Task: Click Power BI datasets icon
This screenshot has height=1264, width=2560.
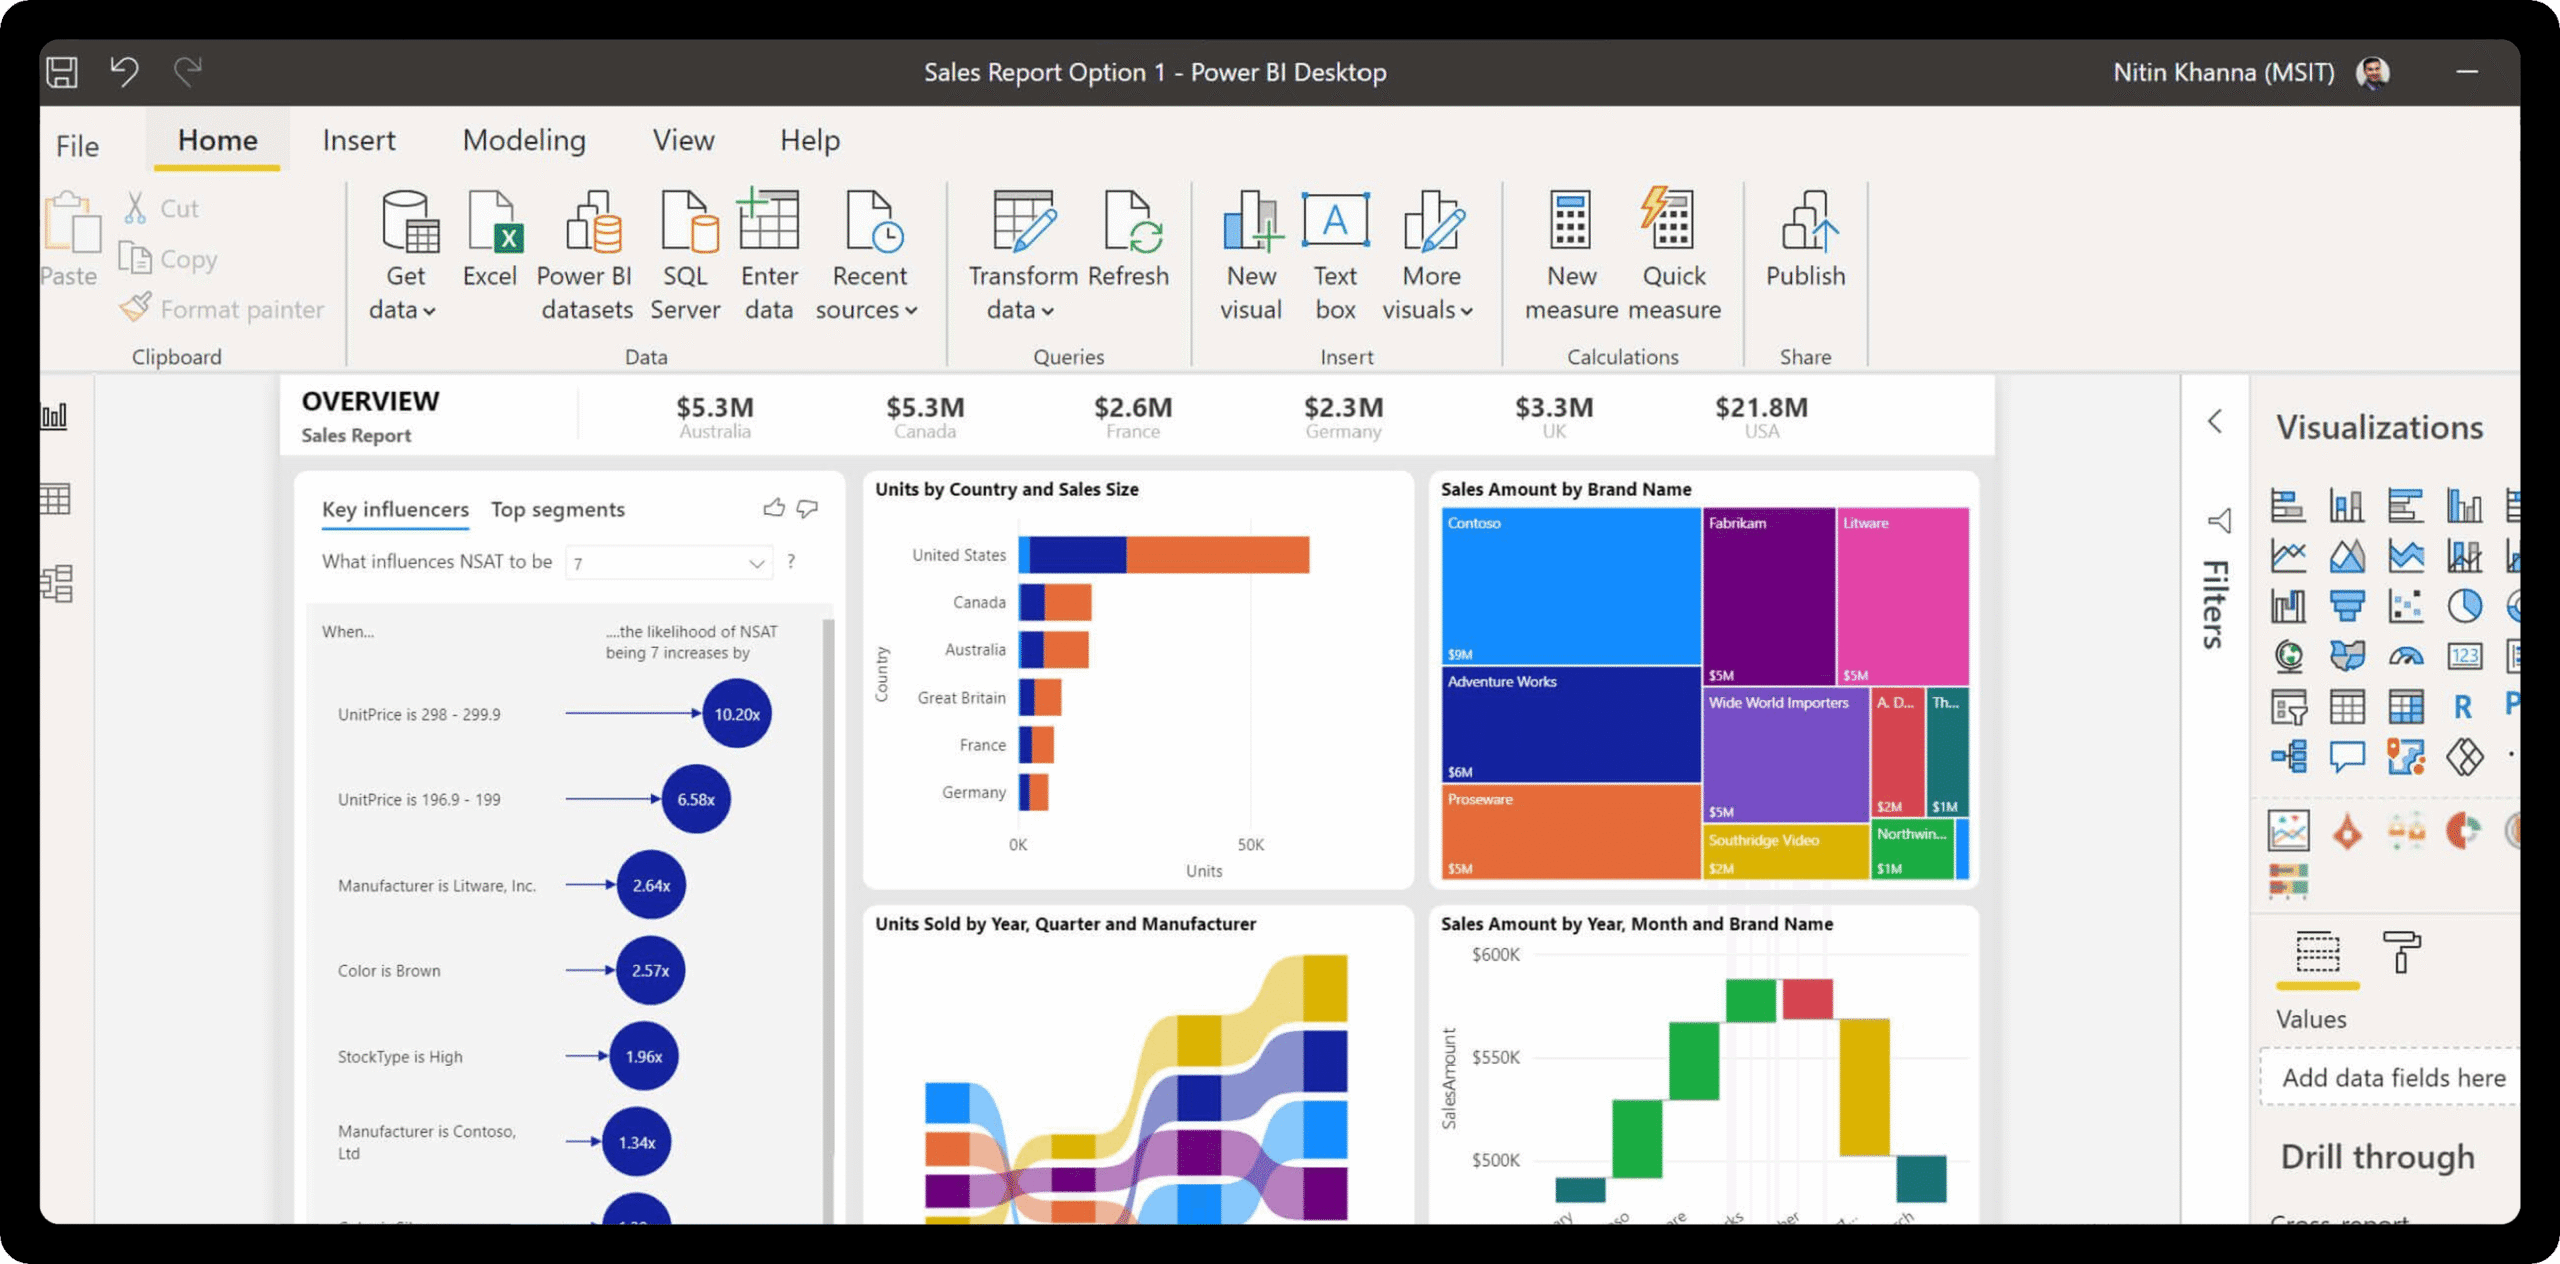Action: tap(586, 255)
